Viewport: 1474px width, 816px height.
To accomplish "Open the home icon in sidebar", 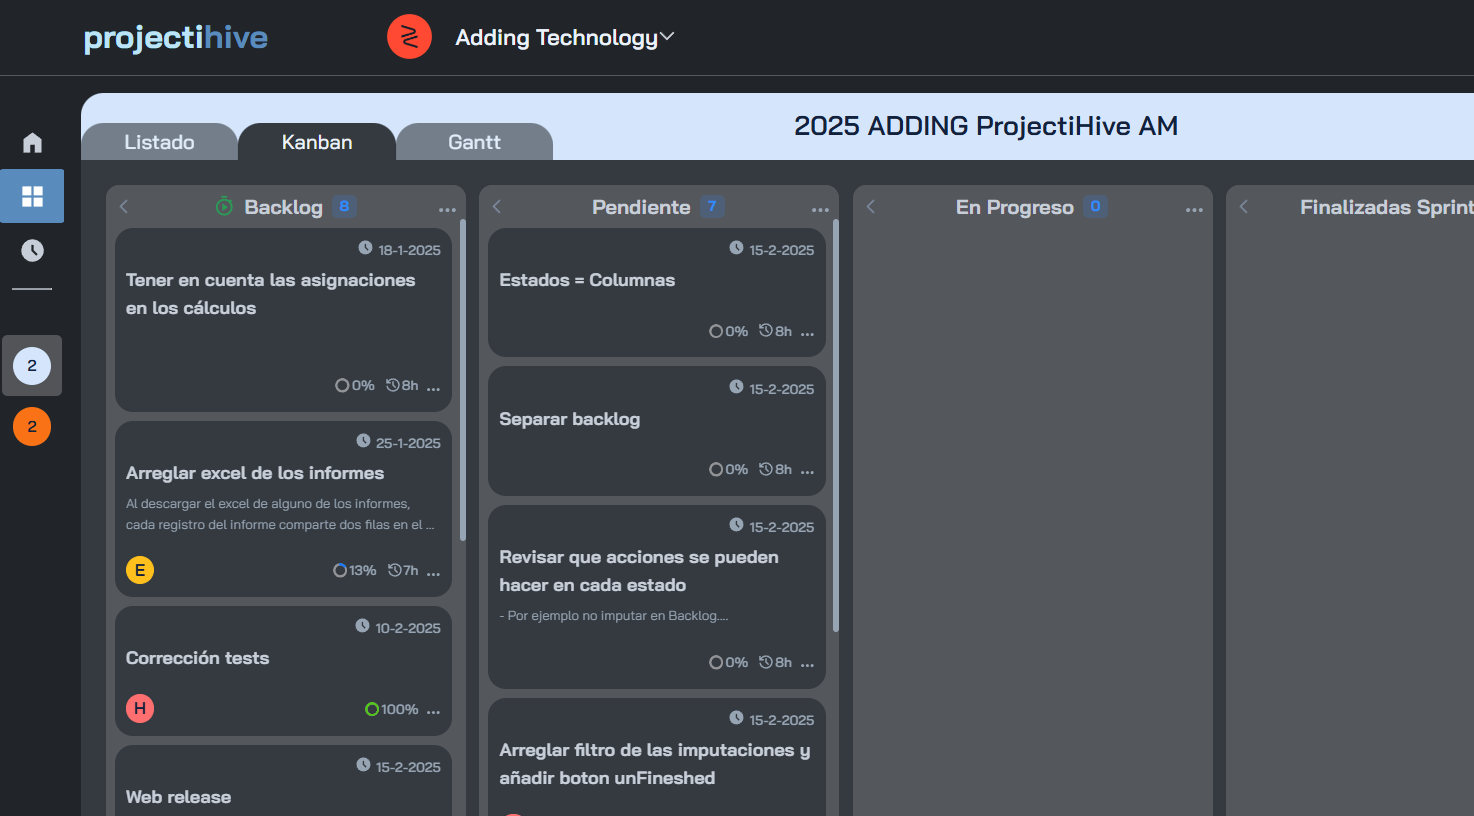I will click(32, 143).
